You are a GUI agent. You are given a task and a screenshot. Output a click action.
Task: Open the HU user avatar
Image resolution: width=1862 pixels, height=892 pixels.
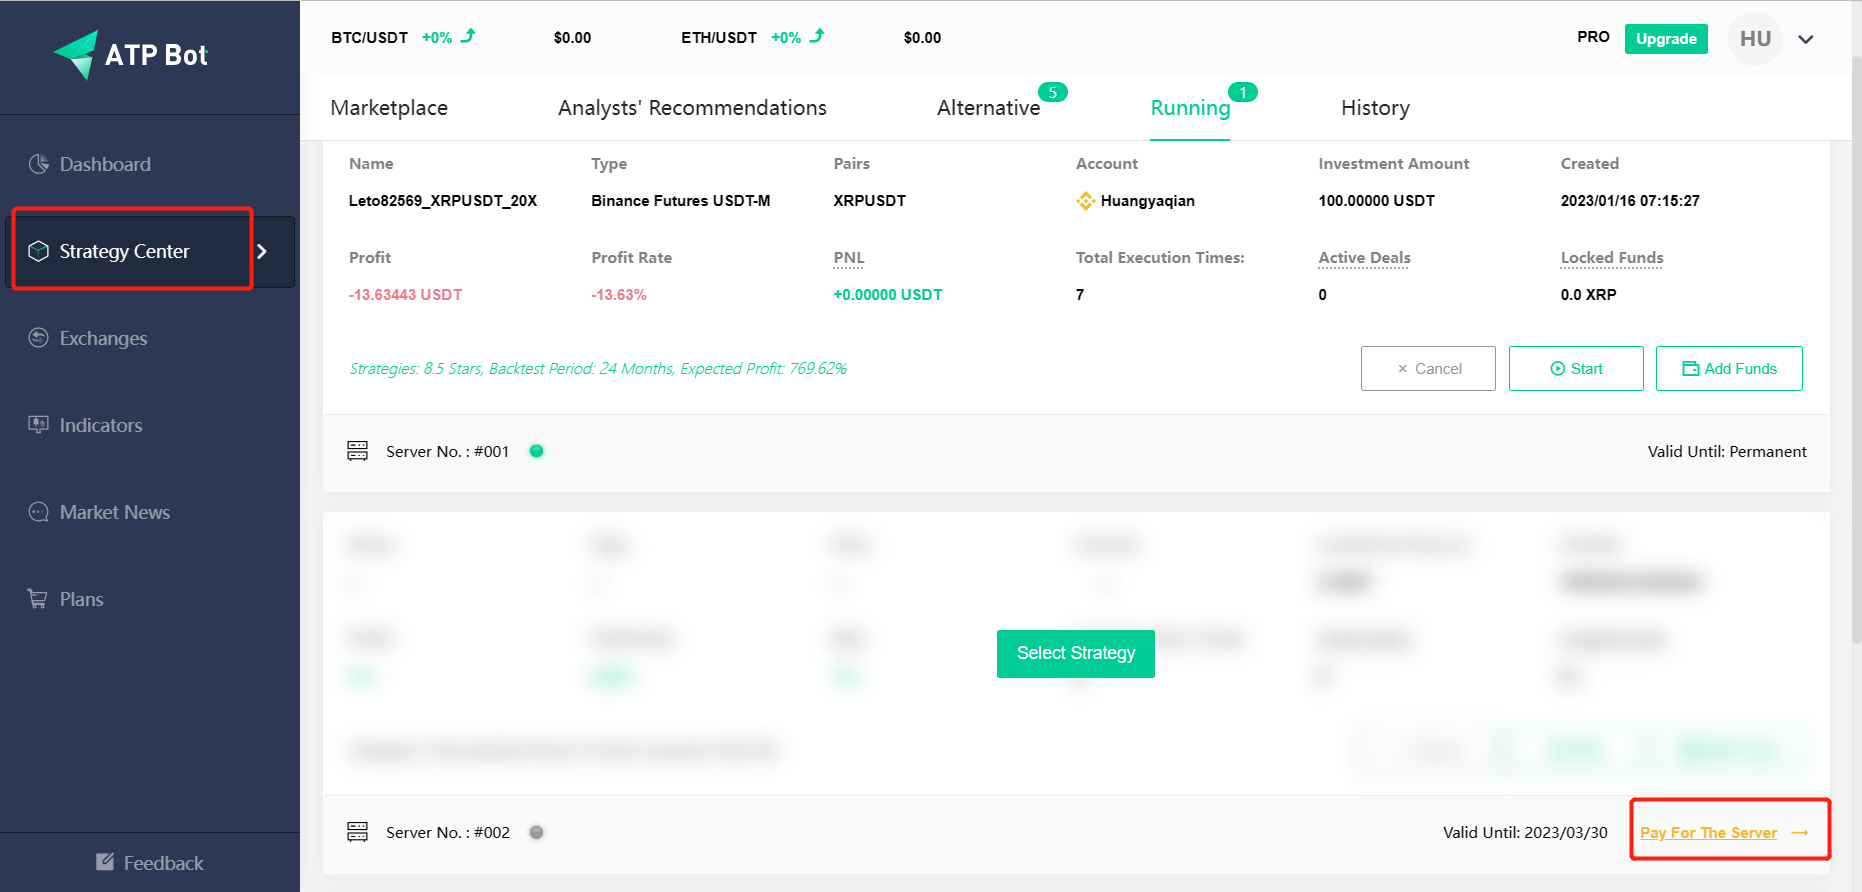1755,39
